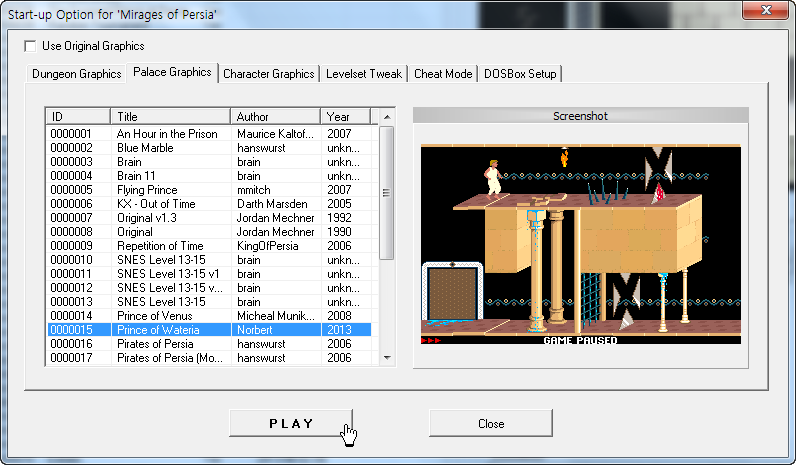Screen dimensions: 796x465
Task: Click the 'Screenshot' panel header
Action: coord(580,116)
